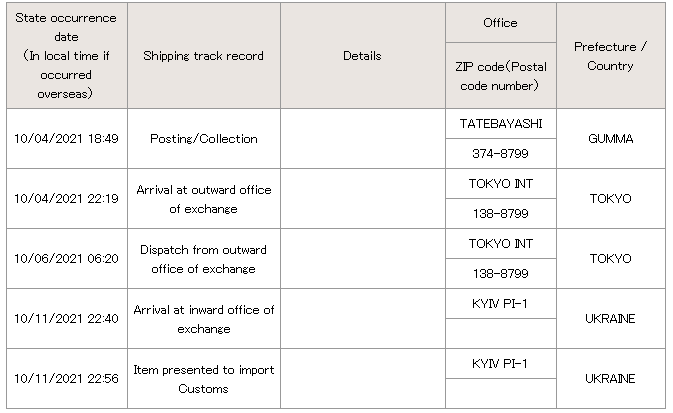Image resolution: width=673 pixels, height=413 pixels.
Task: Select the Office header cell
Action: pyautogui.click(x=500, y=23)
